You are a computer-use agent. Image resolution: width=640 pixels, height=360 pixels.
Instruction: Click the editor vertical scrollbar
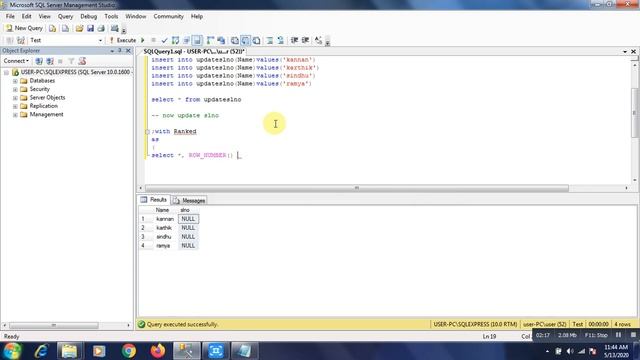(634, 113)
